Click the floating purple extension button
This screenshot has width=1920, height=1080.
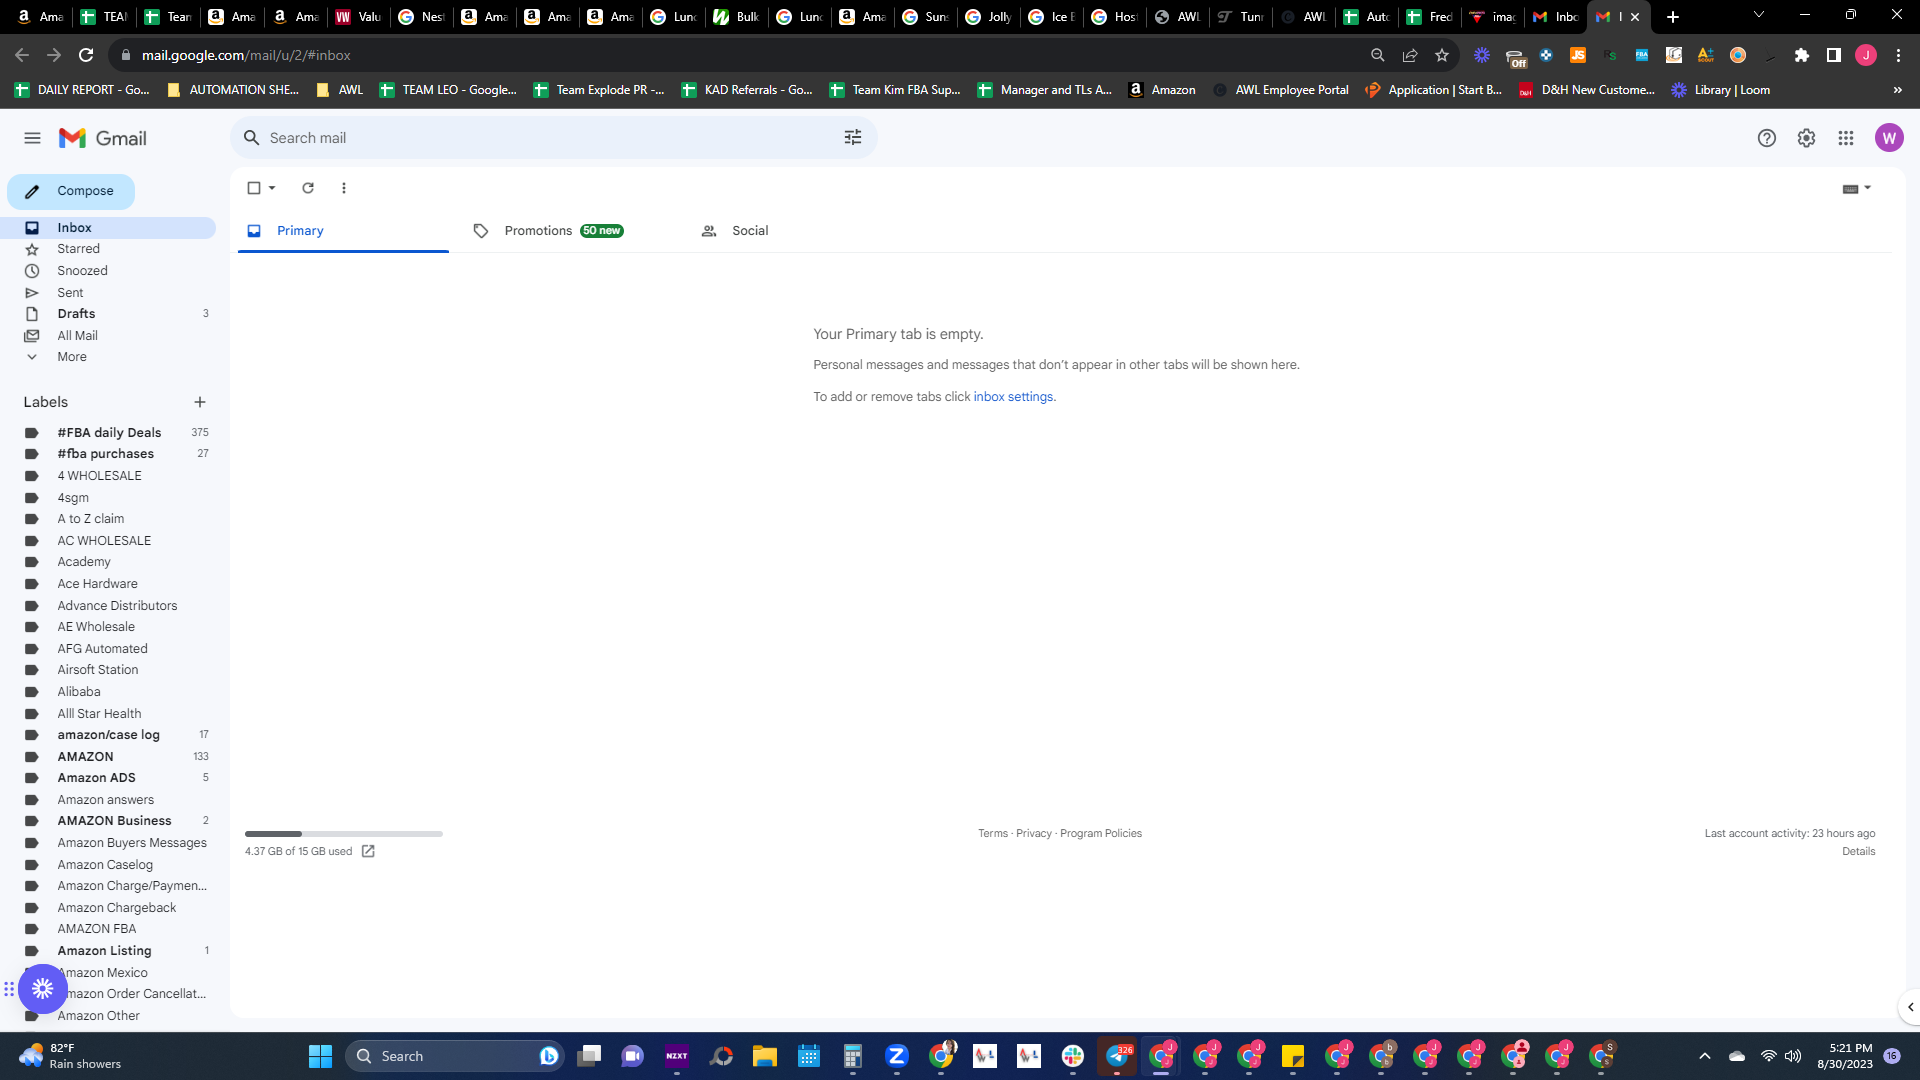pos(42,989)
